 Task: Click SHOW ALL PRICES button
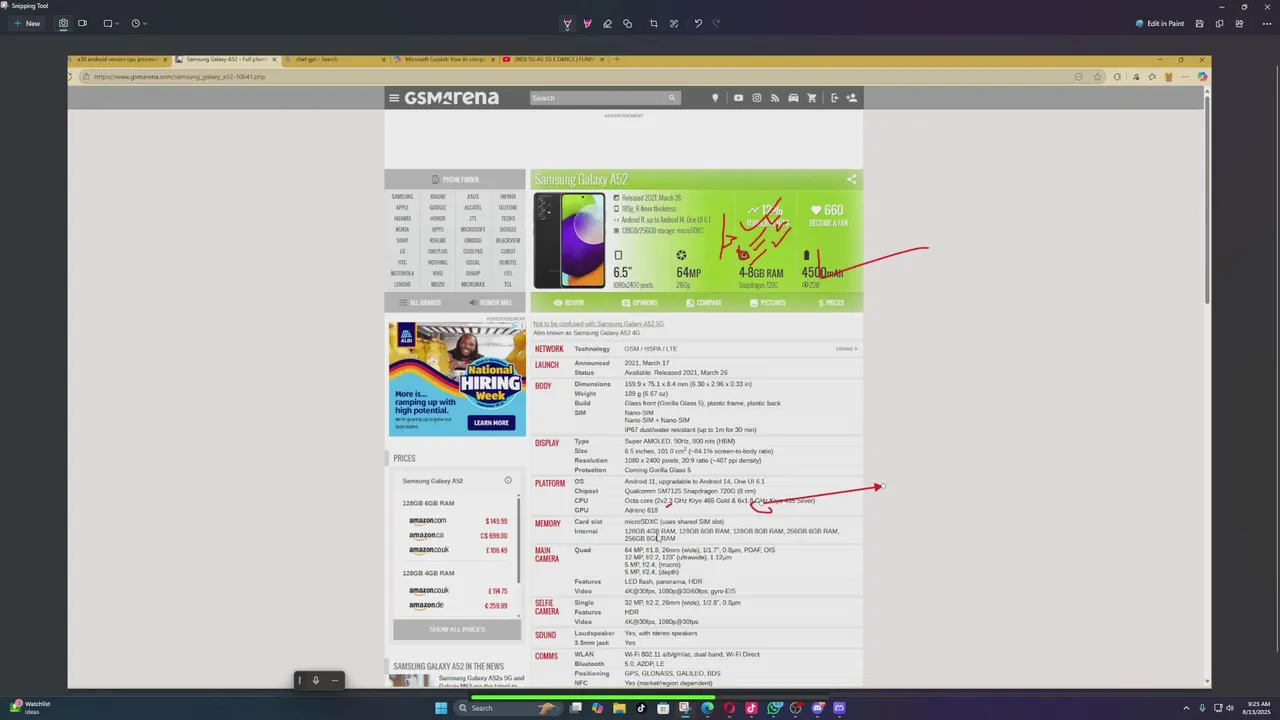click(457, 629)
